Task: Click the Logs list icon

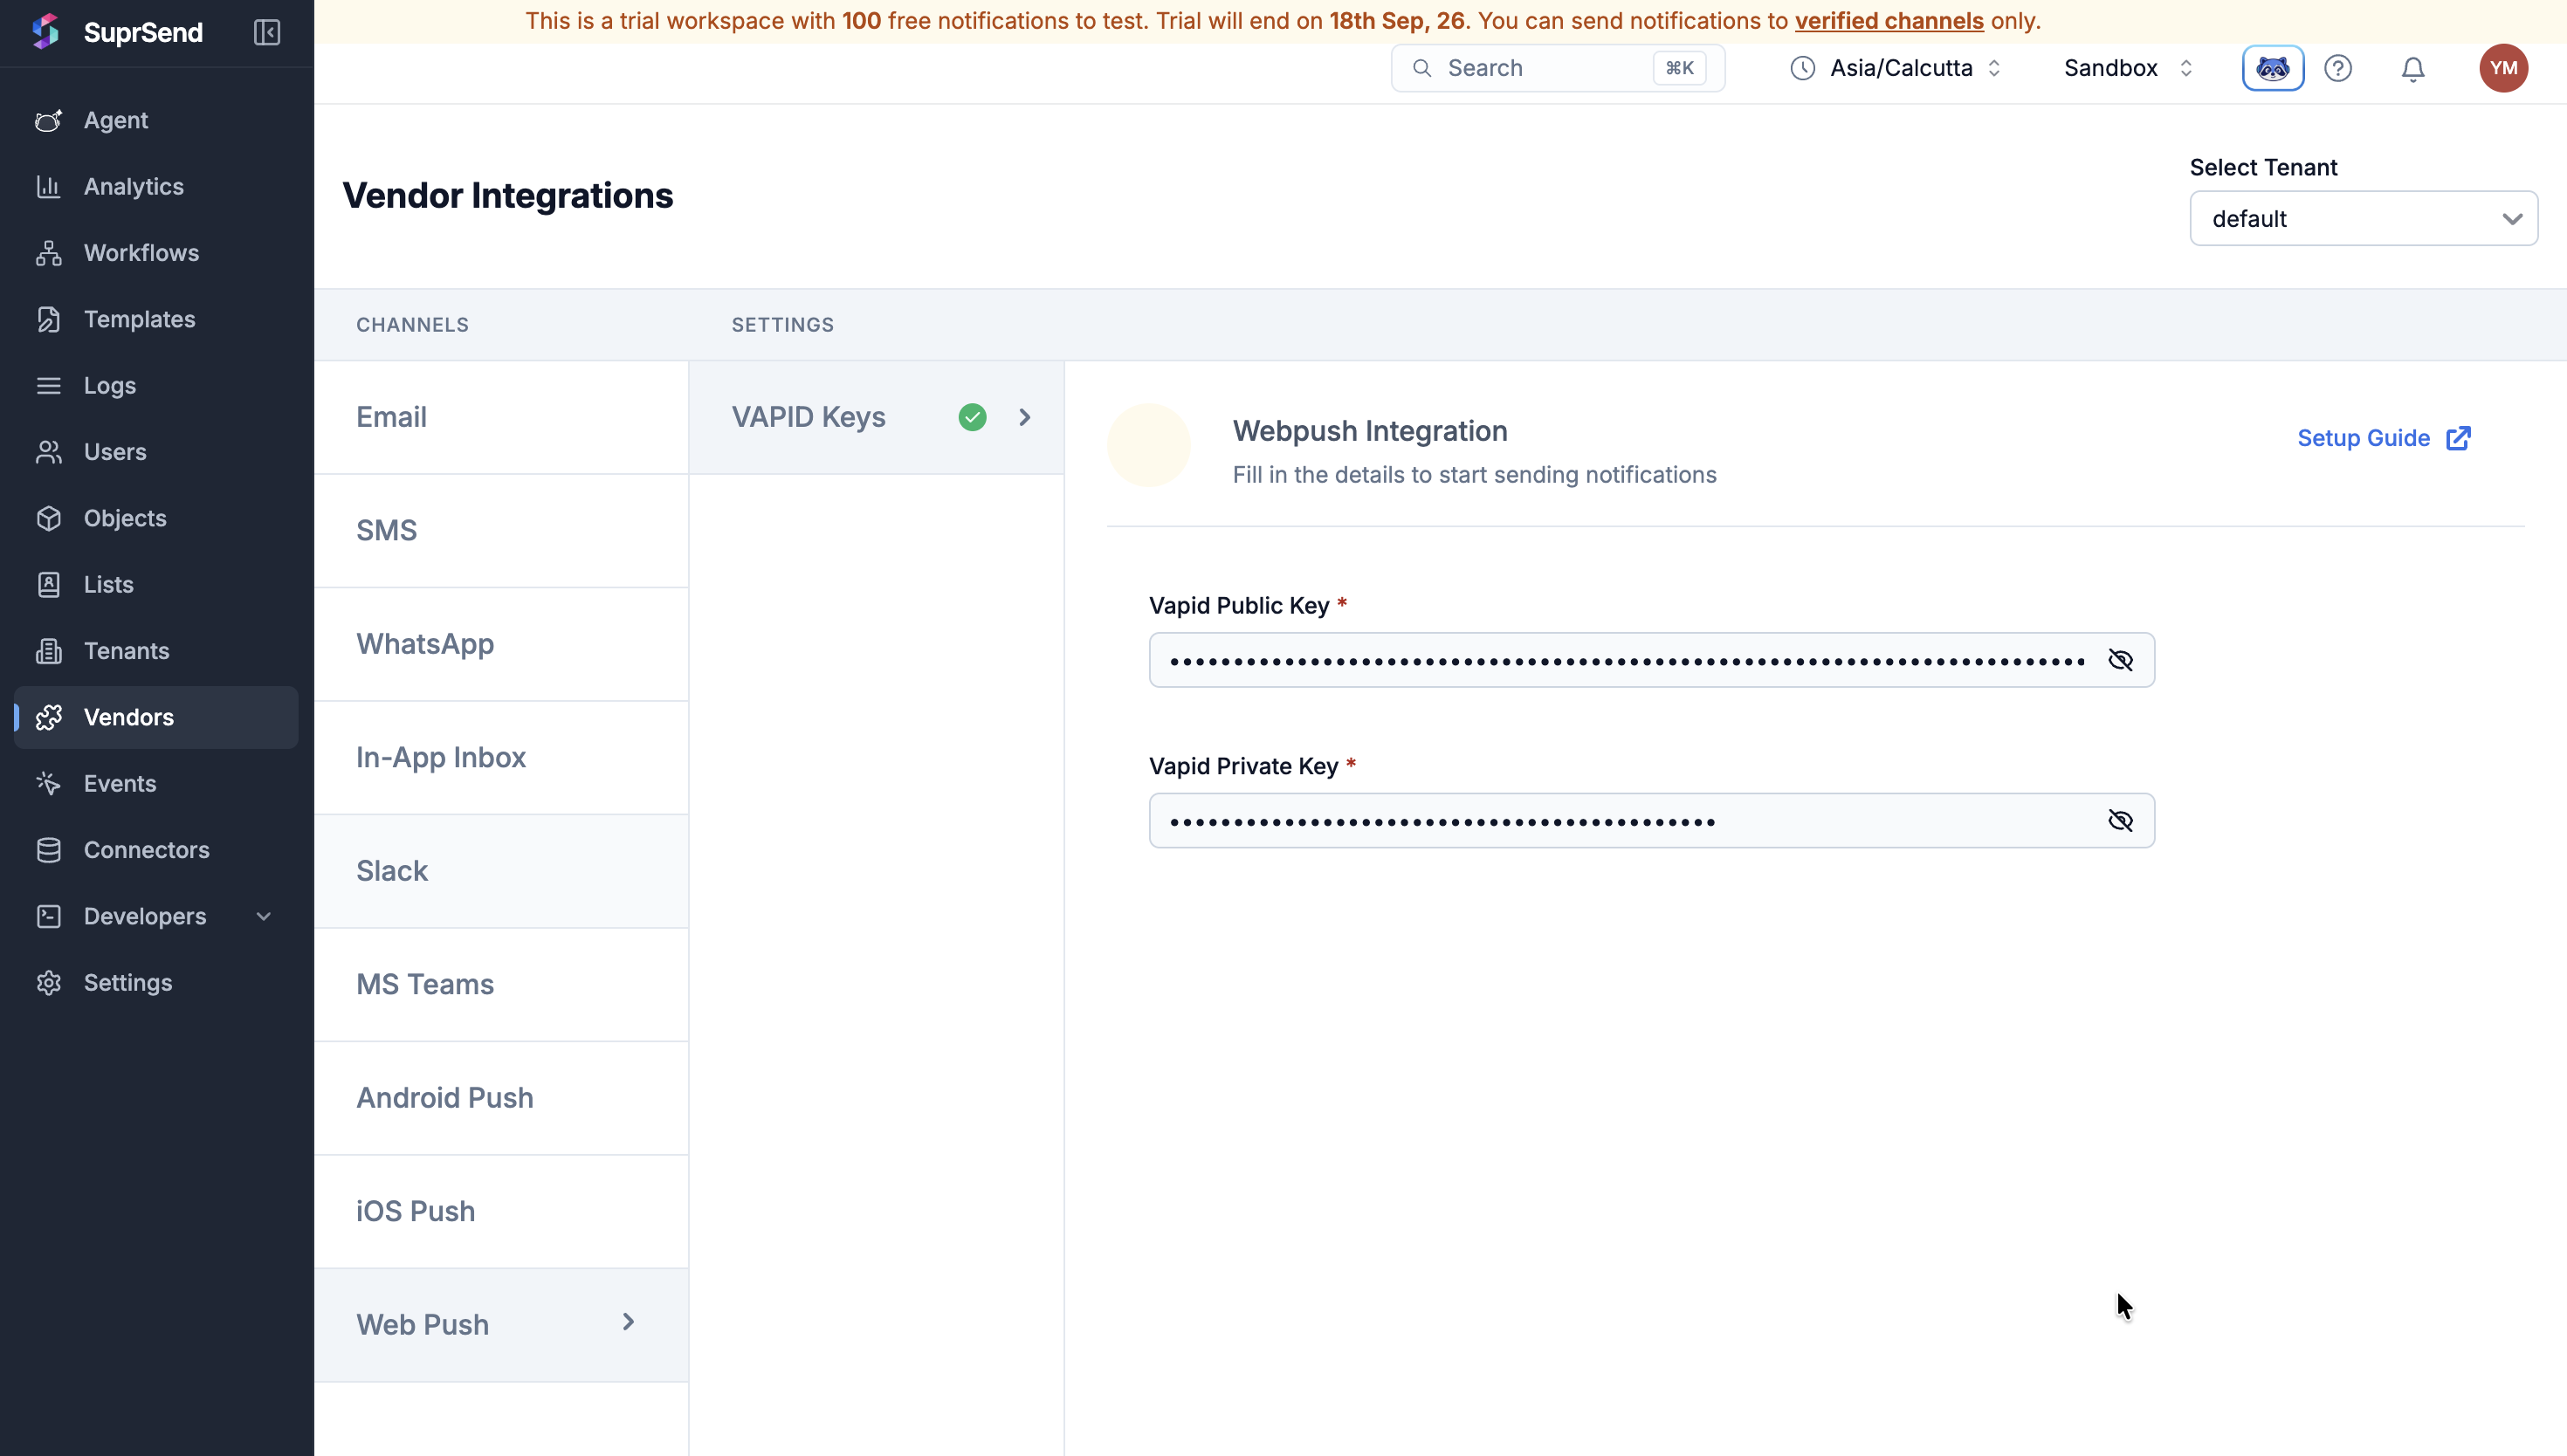Action: pyautogui.click(x=48, y=385)
